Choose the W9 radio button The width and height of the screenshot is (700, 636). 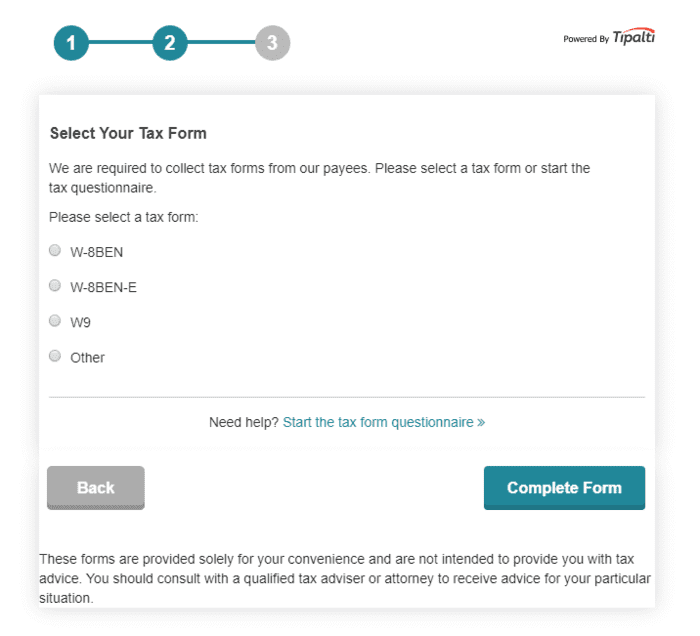click(x=55, y=321)
